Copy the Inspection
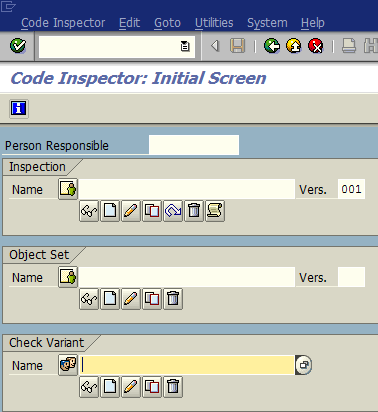This screenshot has height=412, width=378. 152,211
